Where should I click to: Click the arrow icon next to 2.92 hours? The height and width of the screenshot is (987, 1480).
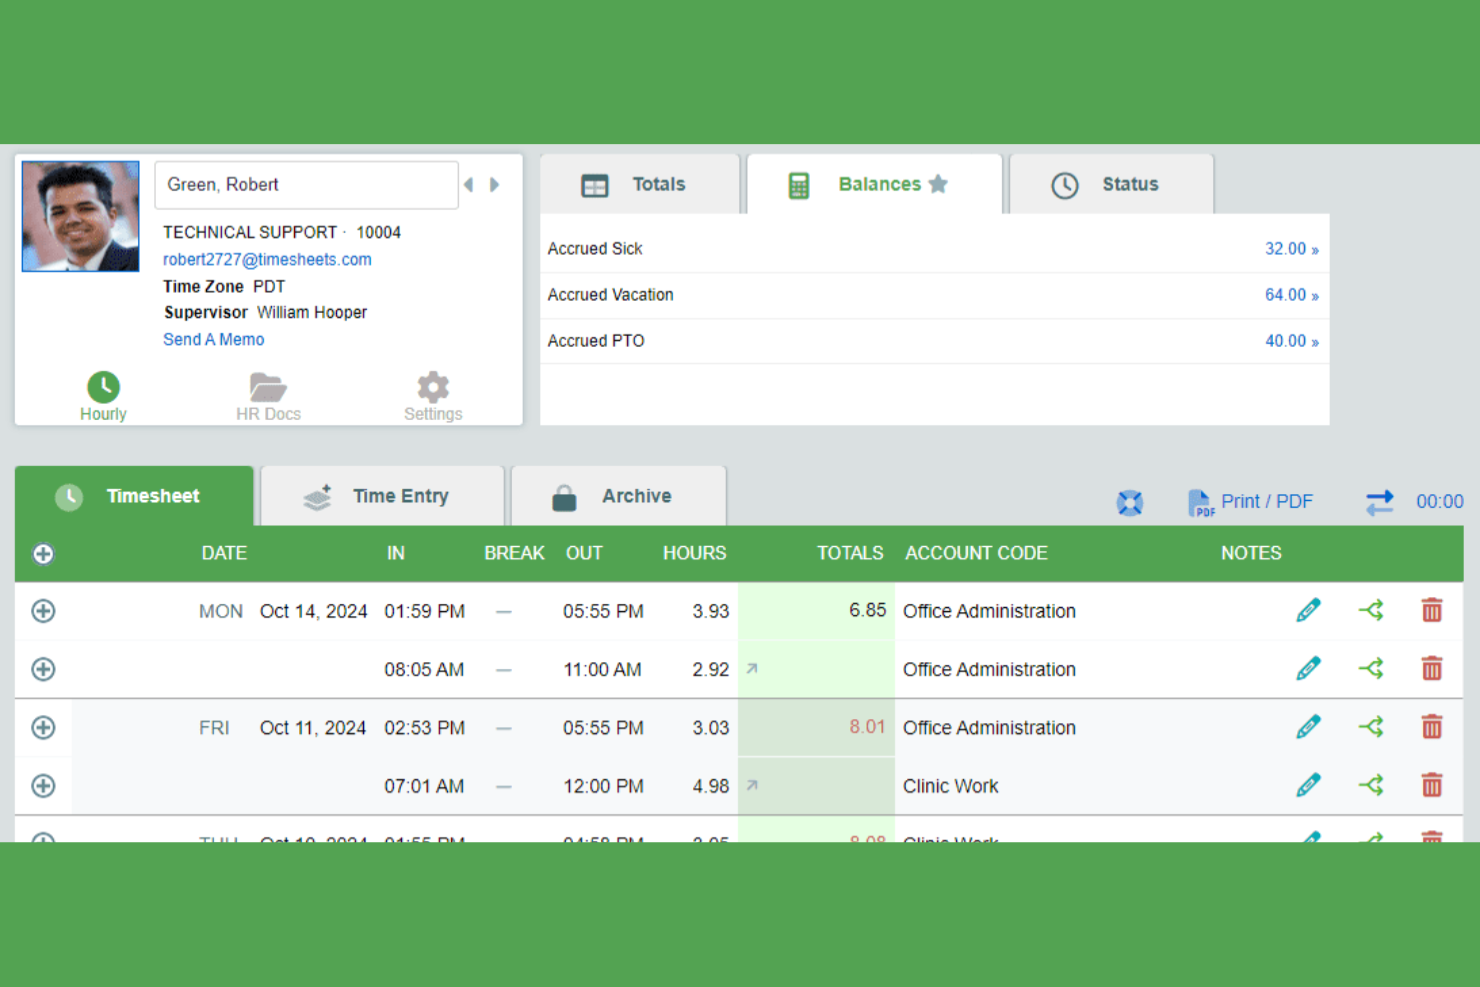(752, 668)
